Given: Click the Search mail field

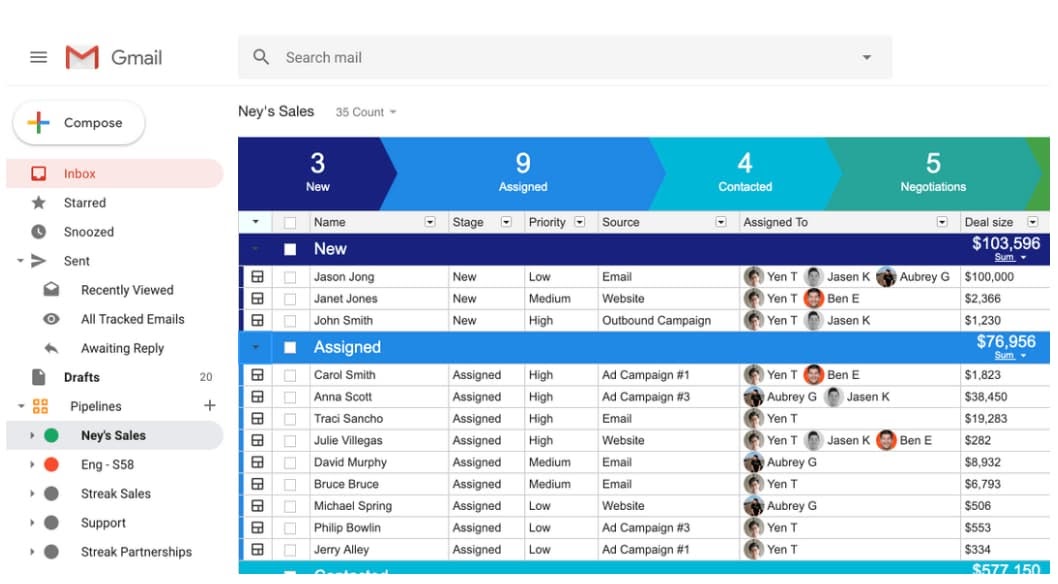Looking at the screenshot, I should [x=565, y=57].
